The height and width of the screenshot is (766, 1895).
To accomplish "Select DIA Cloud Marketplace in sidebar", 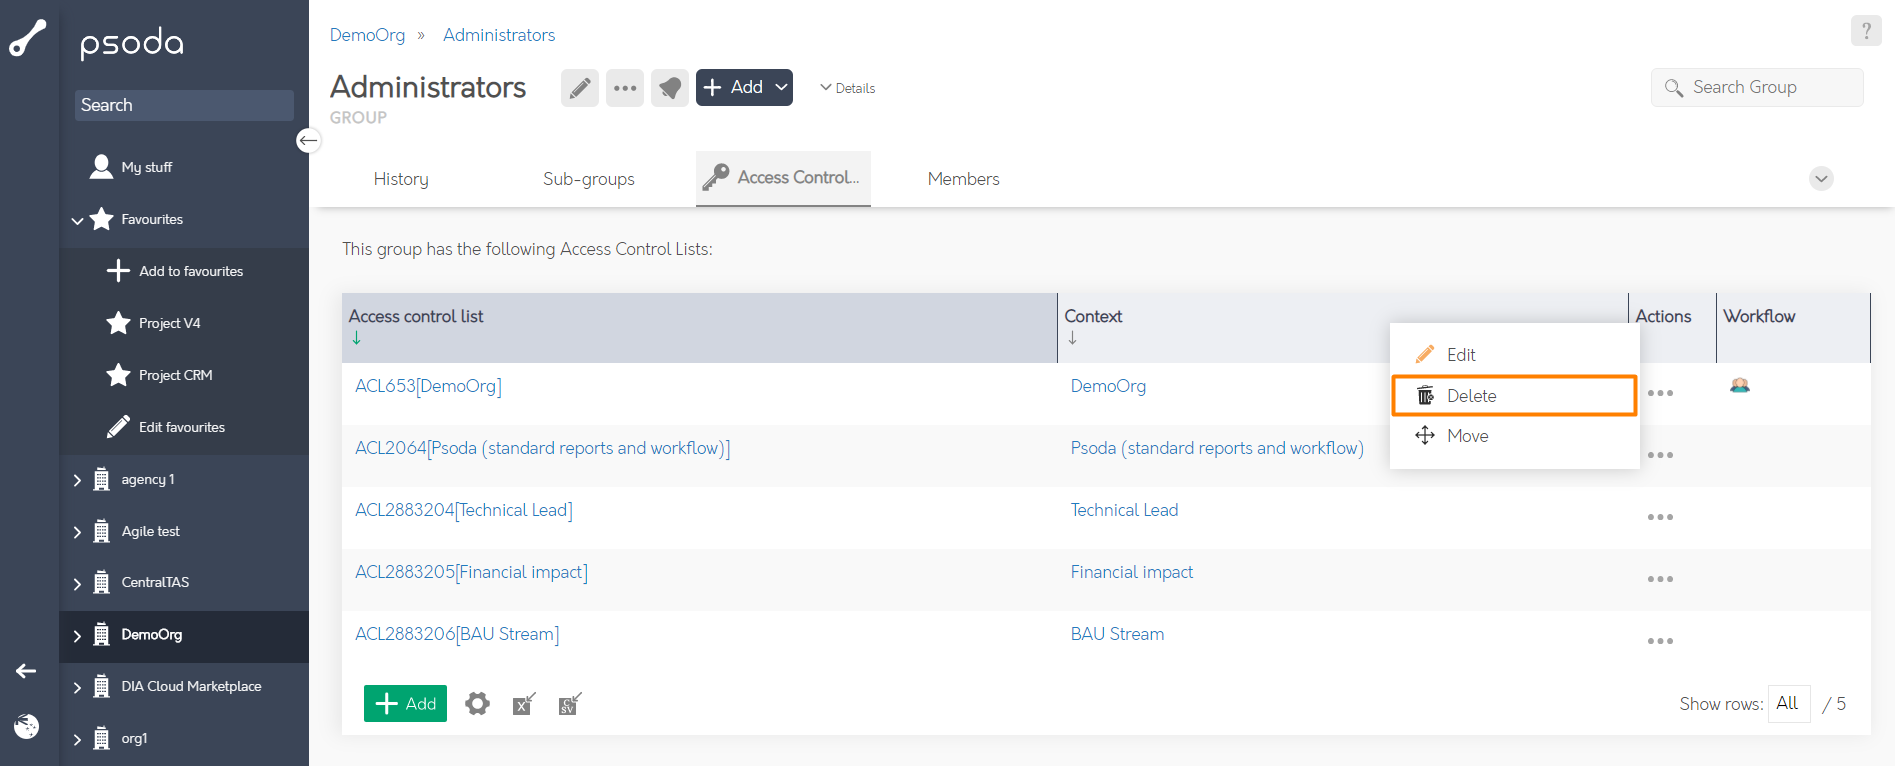I will 191,686.
